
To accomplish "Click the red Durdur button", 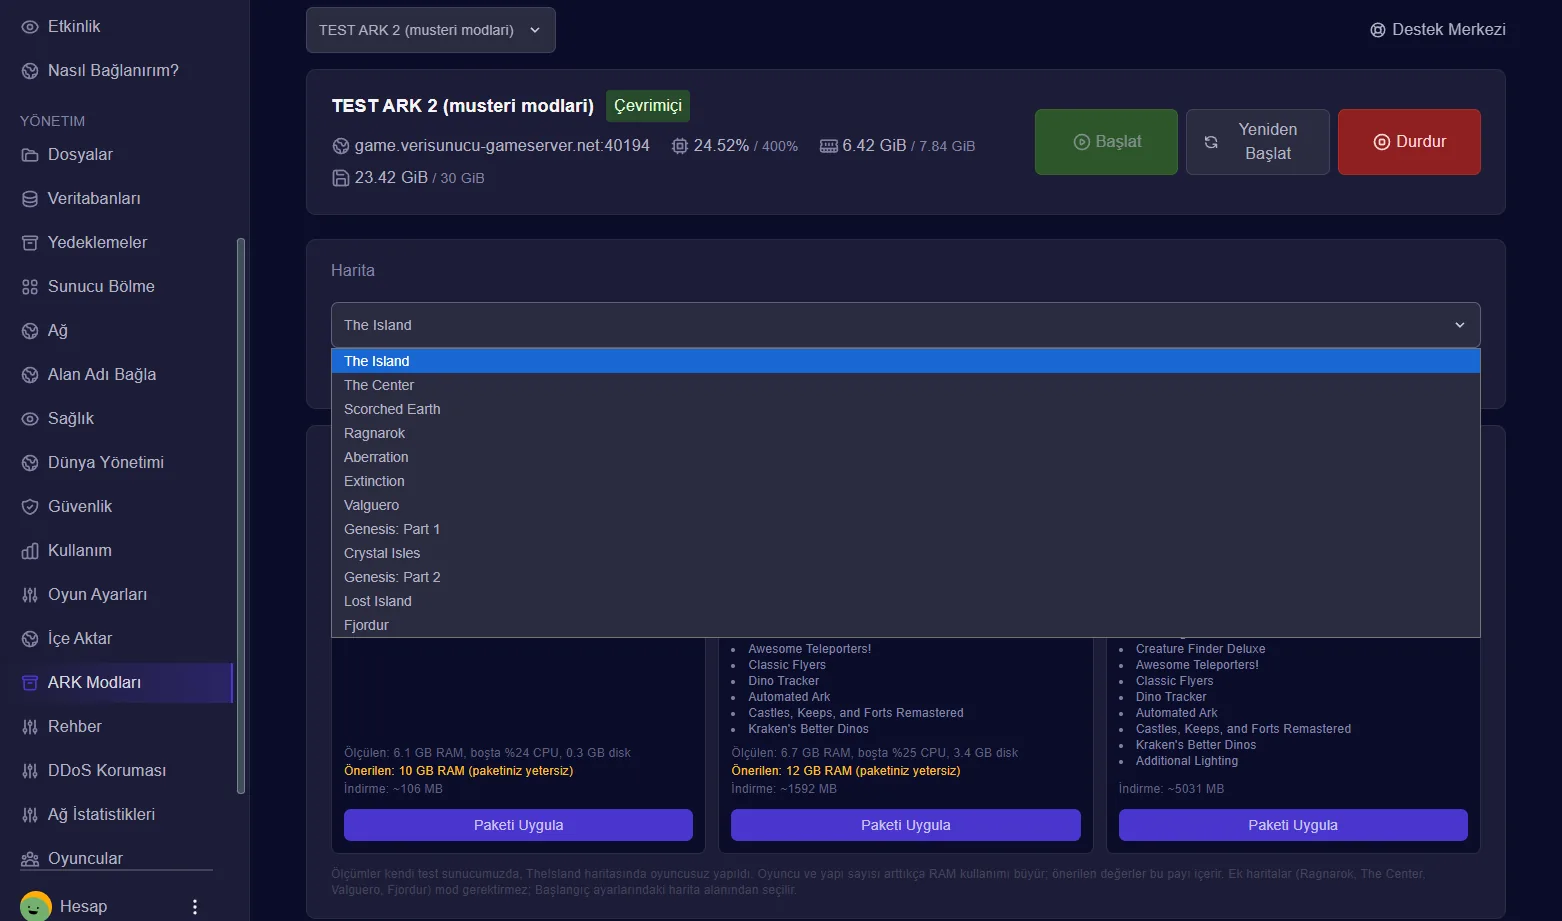I will [1409, 142].
